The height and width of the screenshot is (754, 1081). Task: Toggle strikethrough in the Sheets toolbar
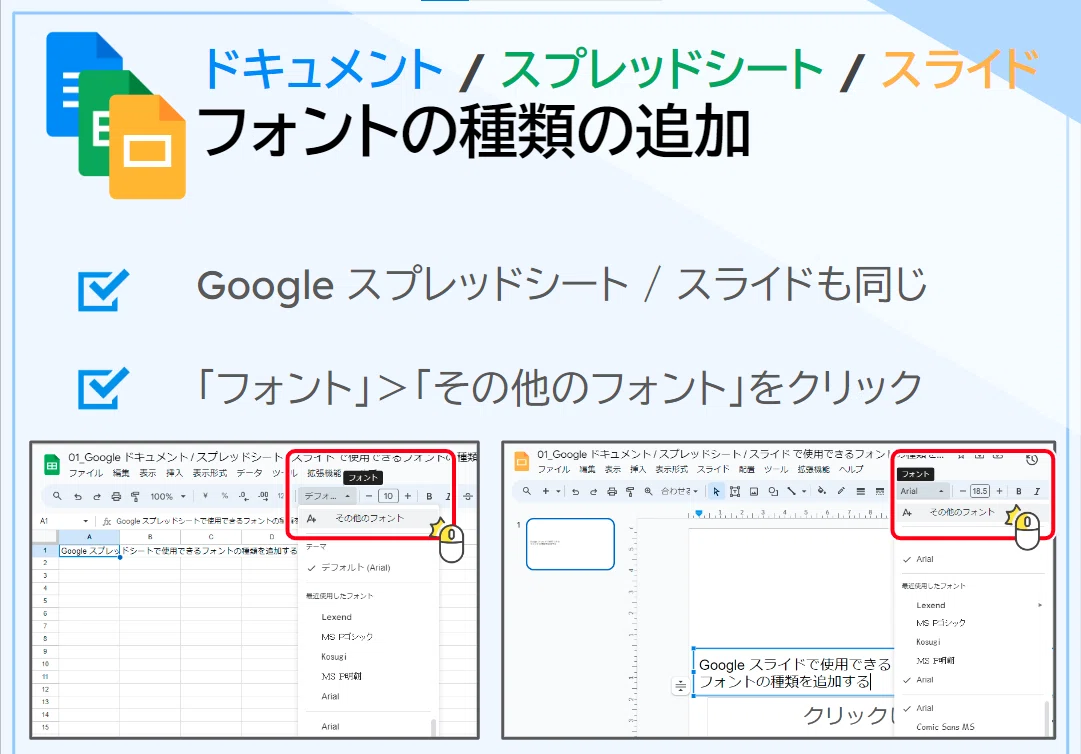point(468,496)
